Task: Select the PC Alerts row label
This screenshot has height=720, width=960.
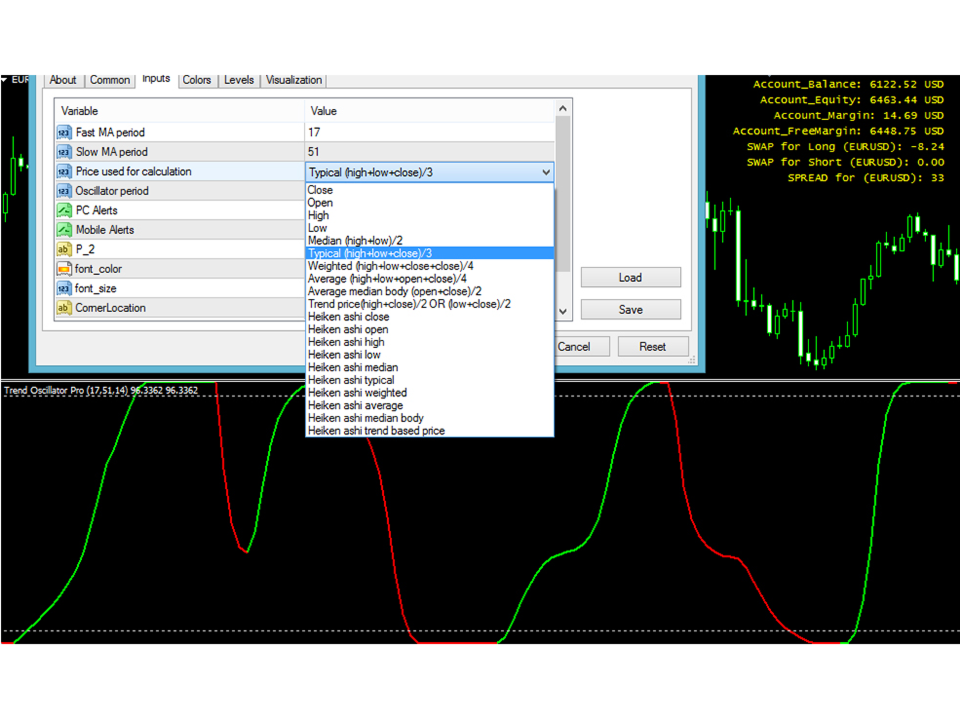Action: click(x=97, y=211)
